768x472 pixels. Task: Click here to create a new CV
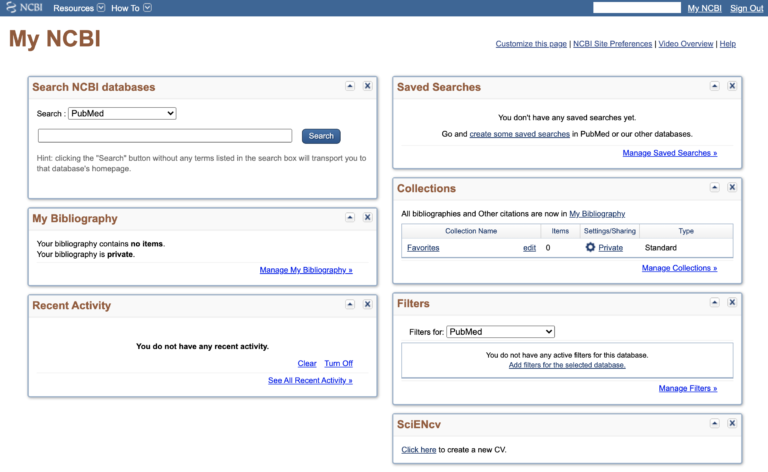[419, 450]
